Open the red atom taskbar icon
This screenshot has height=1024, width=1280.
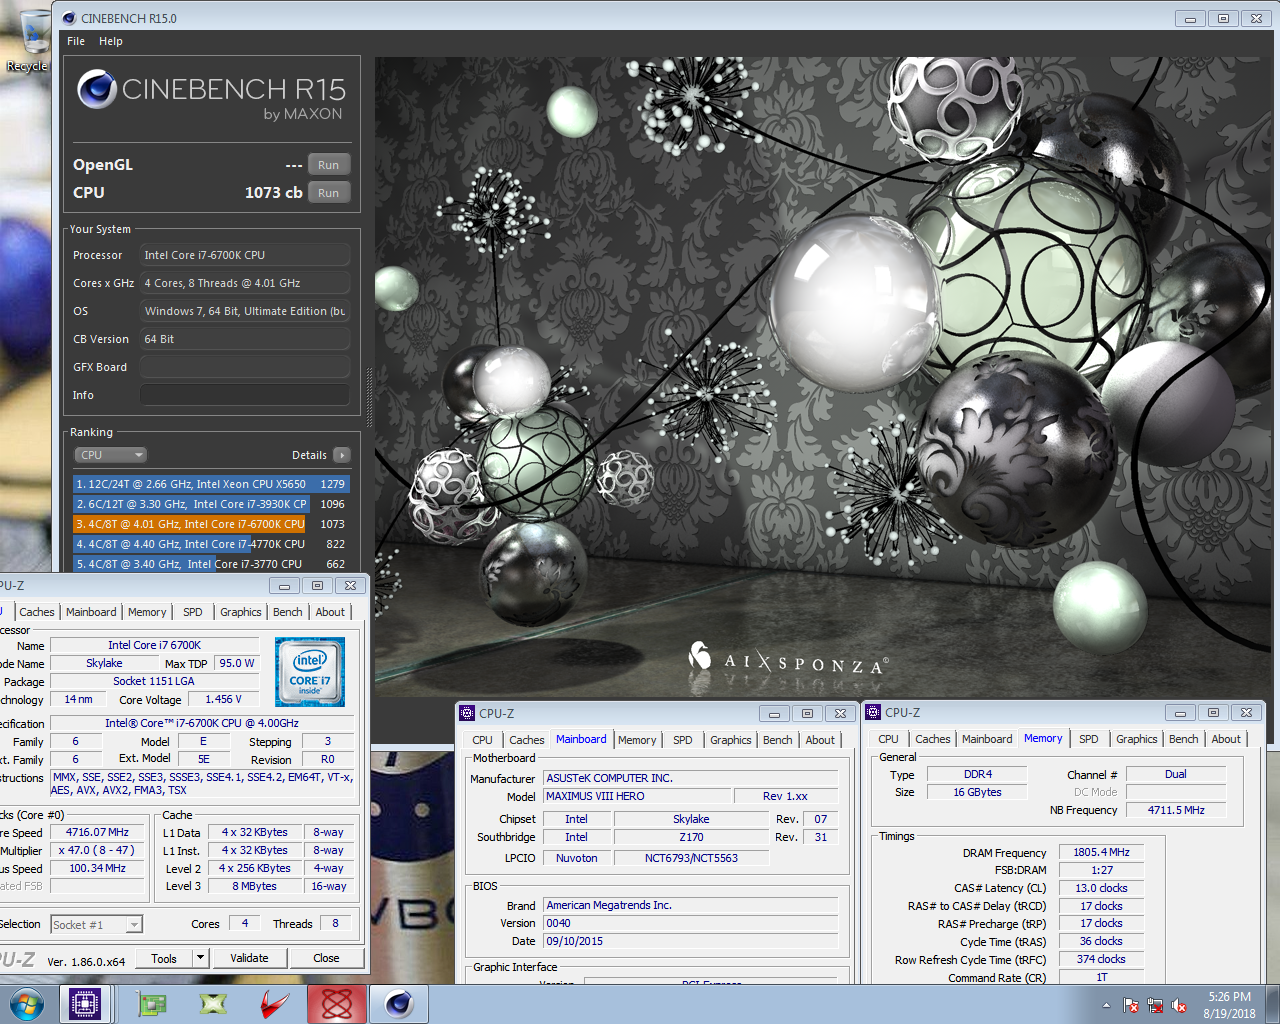click(x=336, y=1004)
